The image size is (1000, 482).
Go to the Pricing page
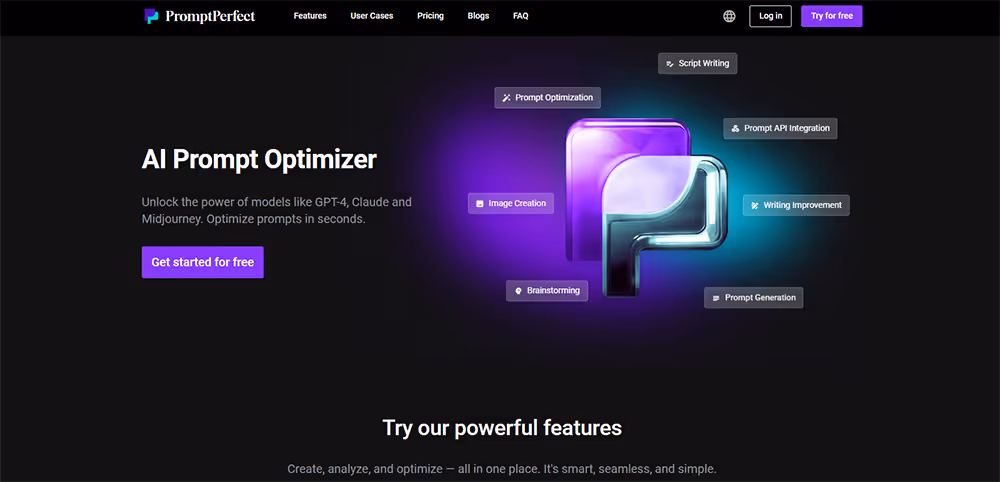[x=430, y=16]
